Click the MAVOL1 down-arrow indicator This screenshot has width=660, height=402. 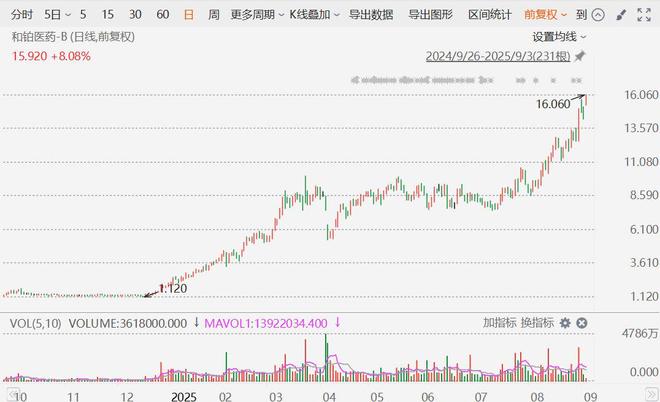pyautogui.click(x=338, y=323)
